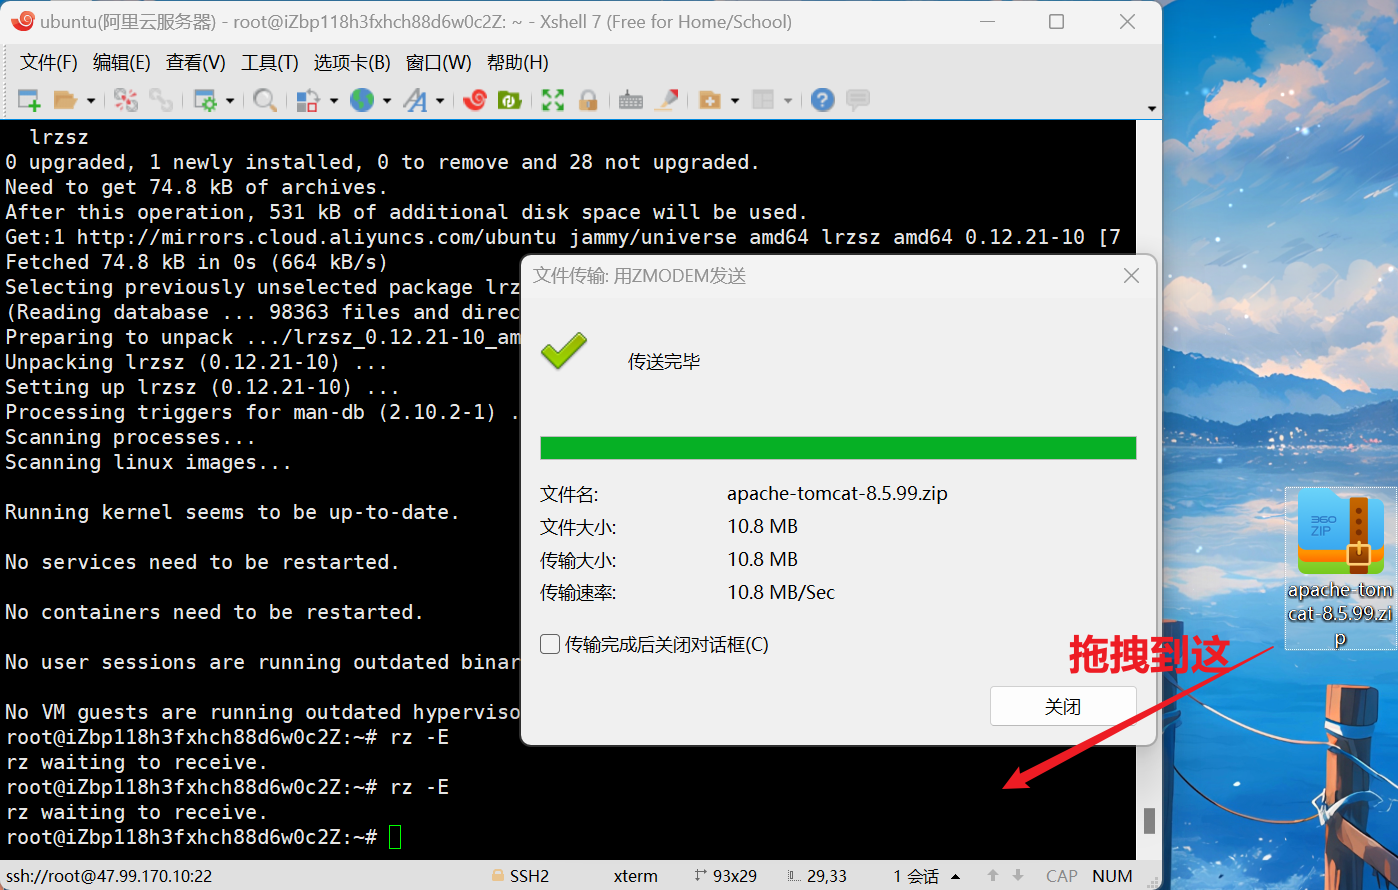Open the 帮助(H) menu

click(x=517, y=62)
